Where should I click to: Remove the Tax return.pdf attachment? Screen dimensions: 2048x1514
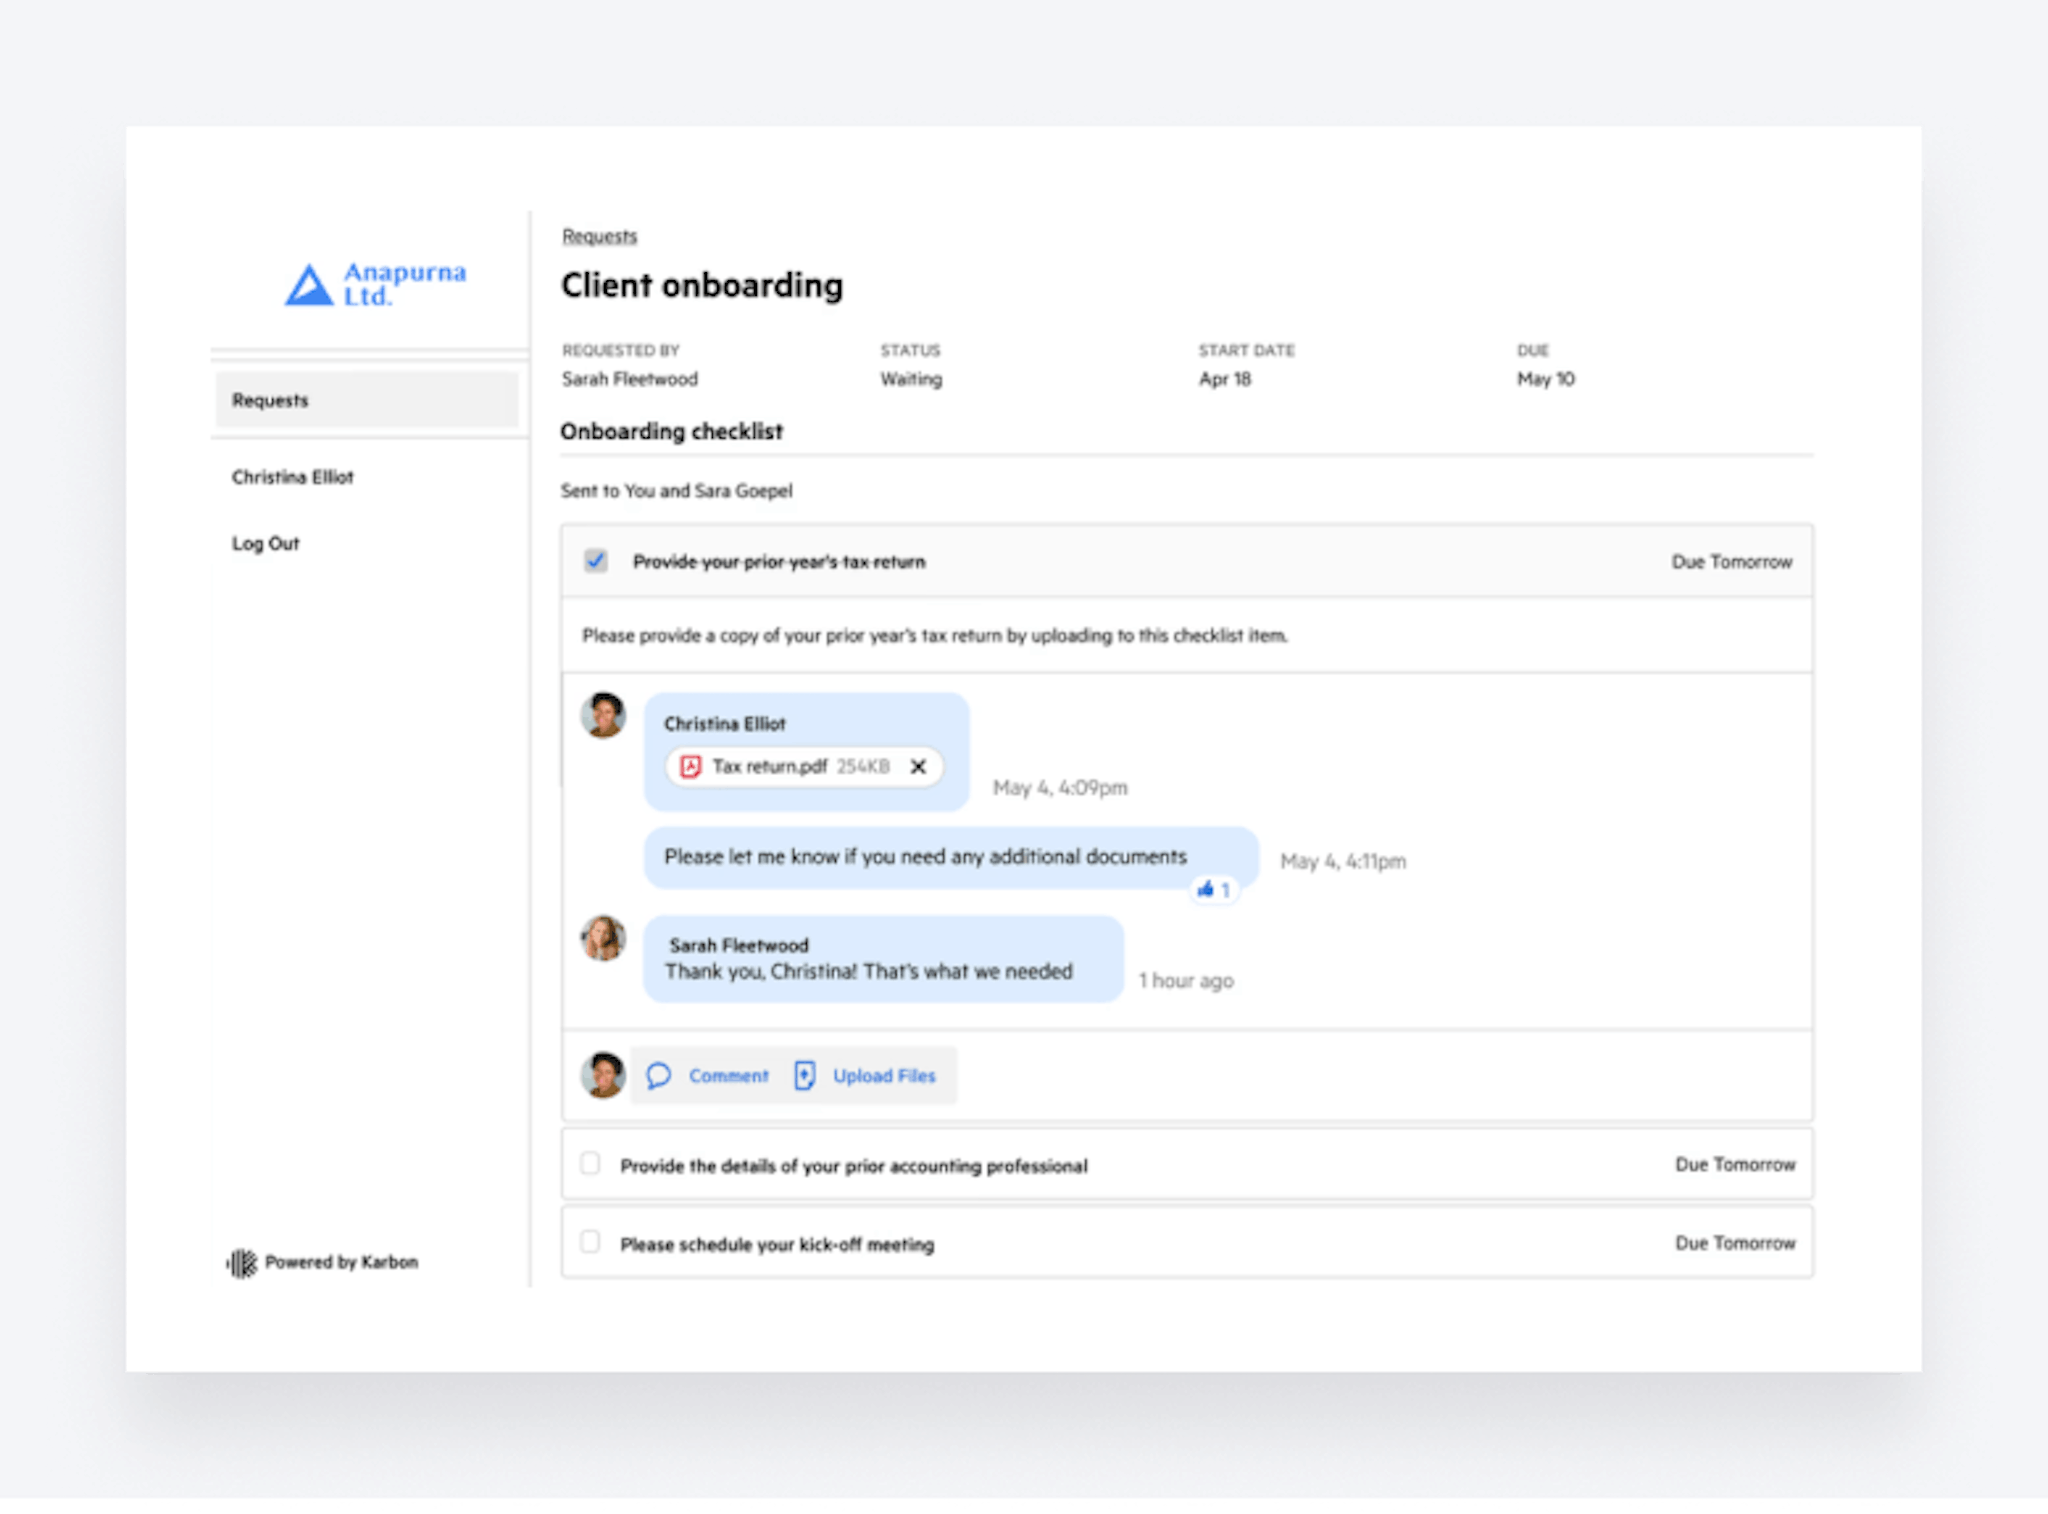click(919, 766)
